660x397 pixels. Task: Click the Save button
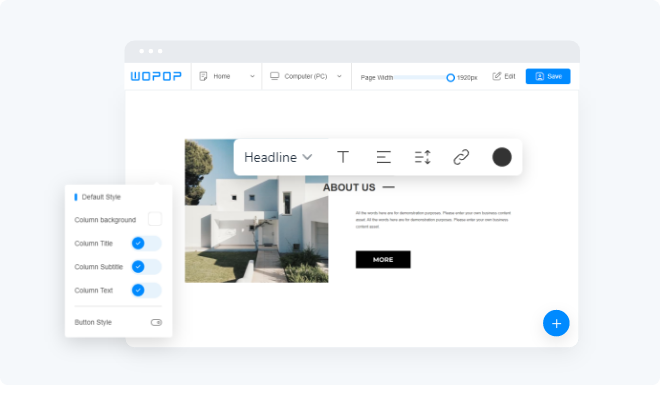point(548,76)
